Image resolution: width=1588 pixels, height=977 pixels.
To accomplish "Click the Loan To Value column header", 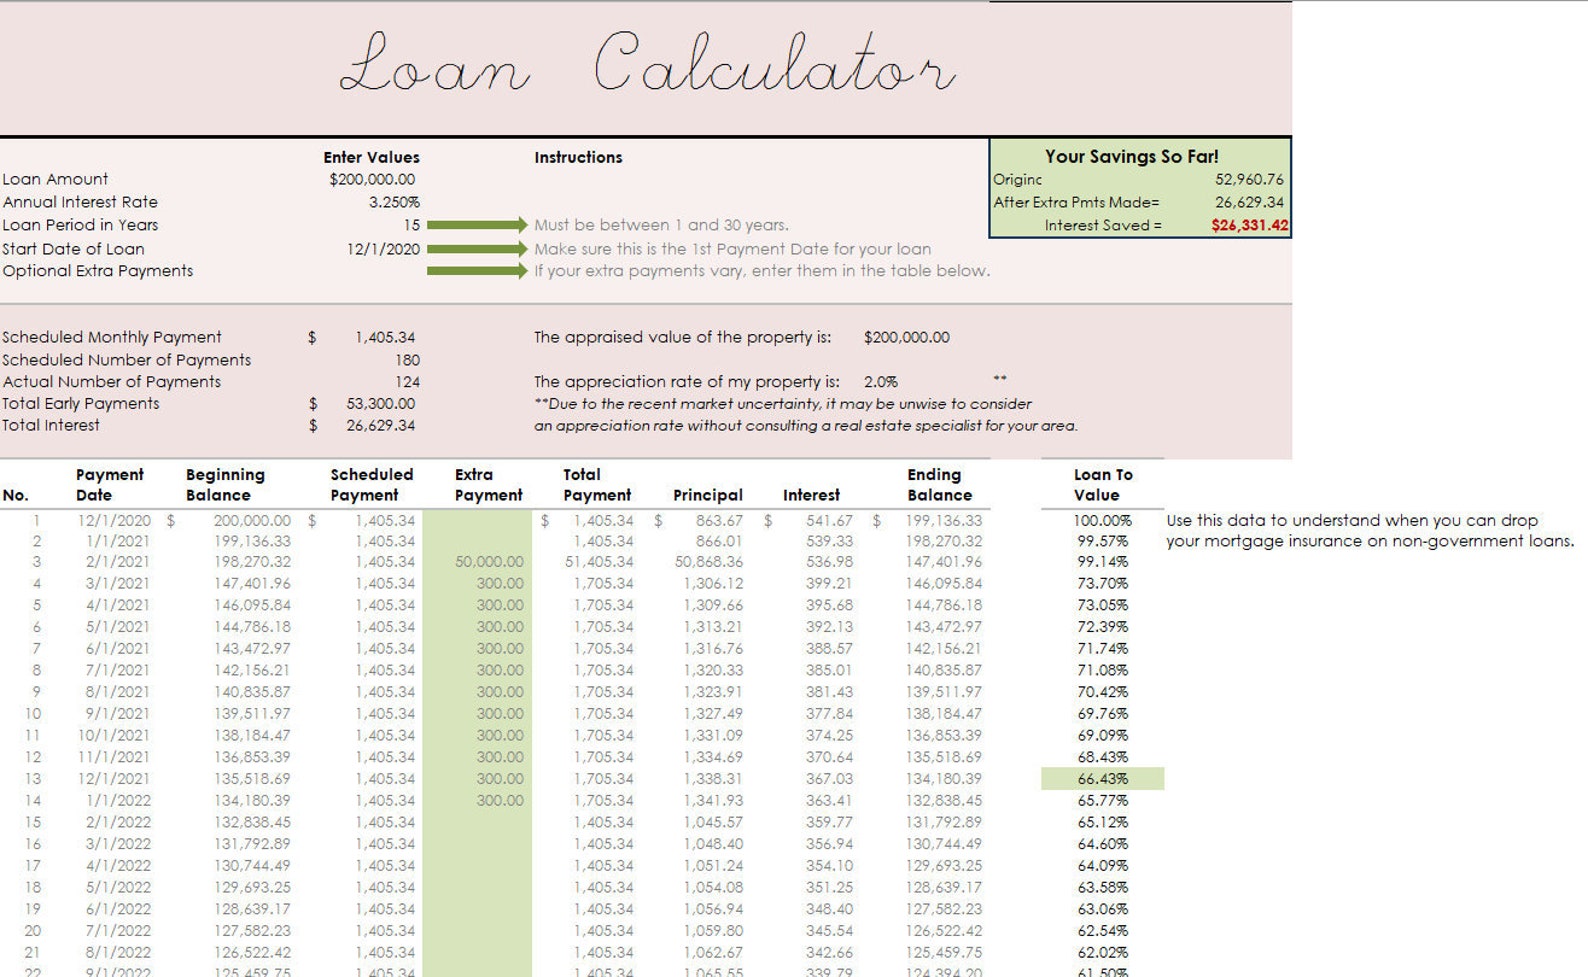I will (1103, 485).
